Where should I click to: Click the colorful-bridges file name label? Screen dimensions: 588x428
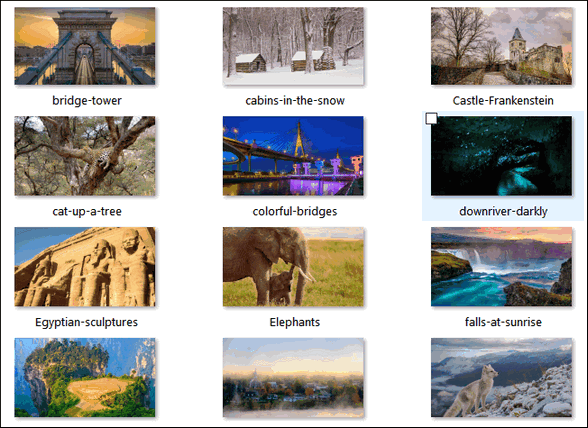coord(295,211)
